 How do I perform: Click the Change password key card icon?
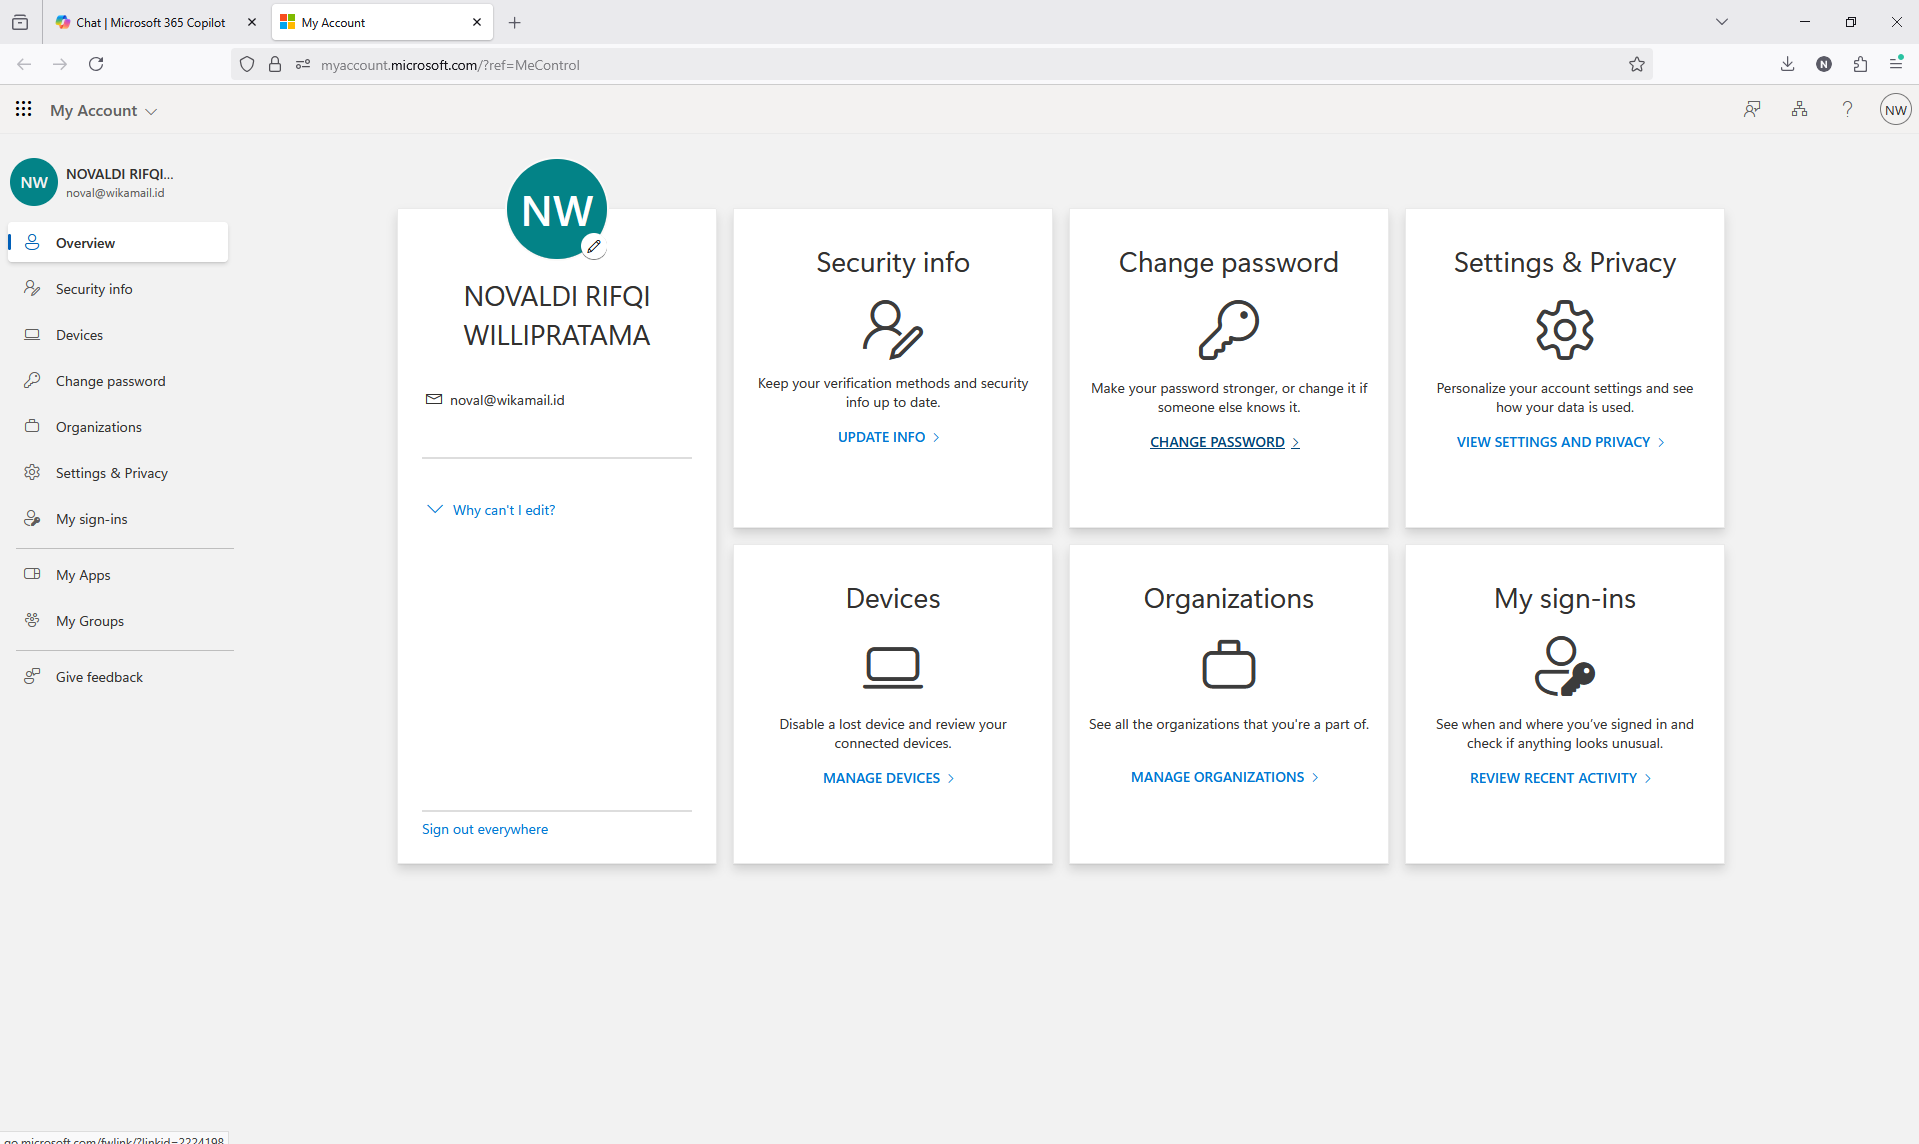[x=1229, y=329]
